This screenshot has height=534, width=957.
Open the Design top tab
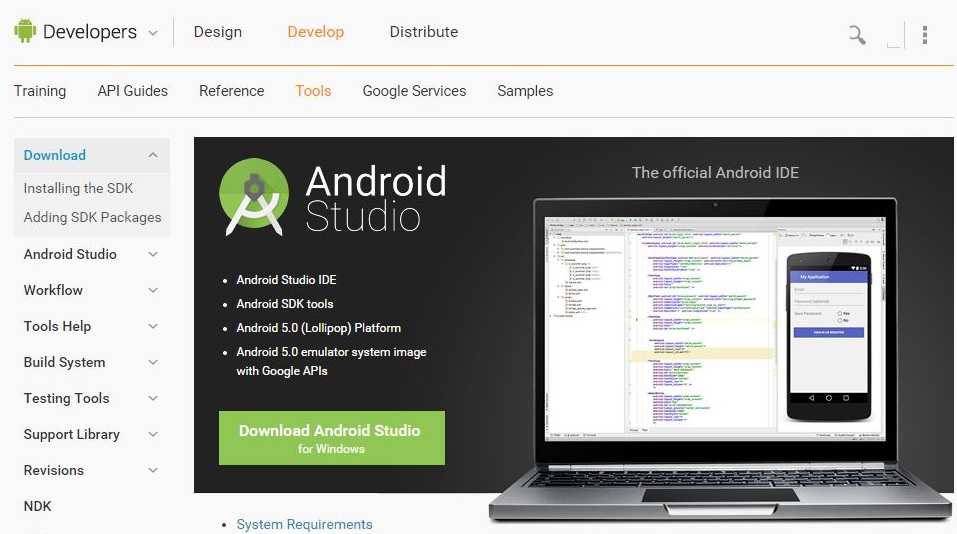(x=218, y=32)
